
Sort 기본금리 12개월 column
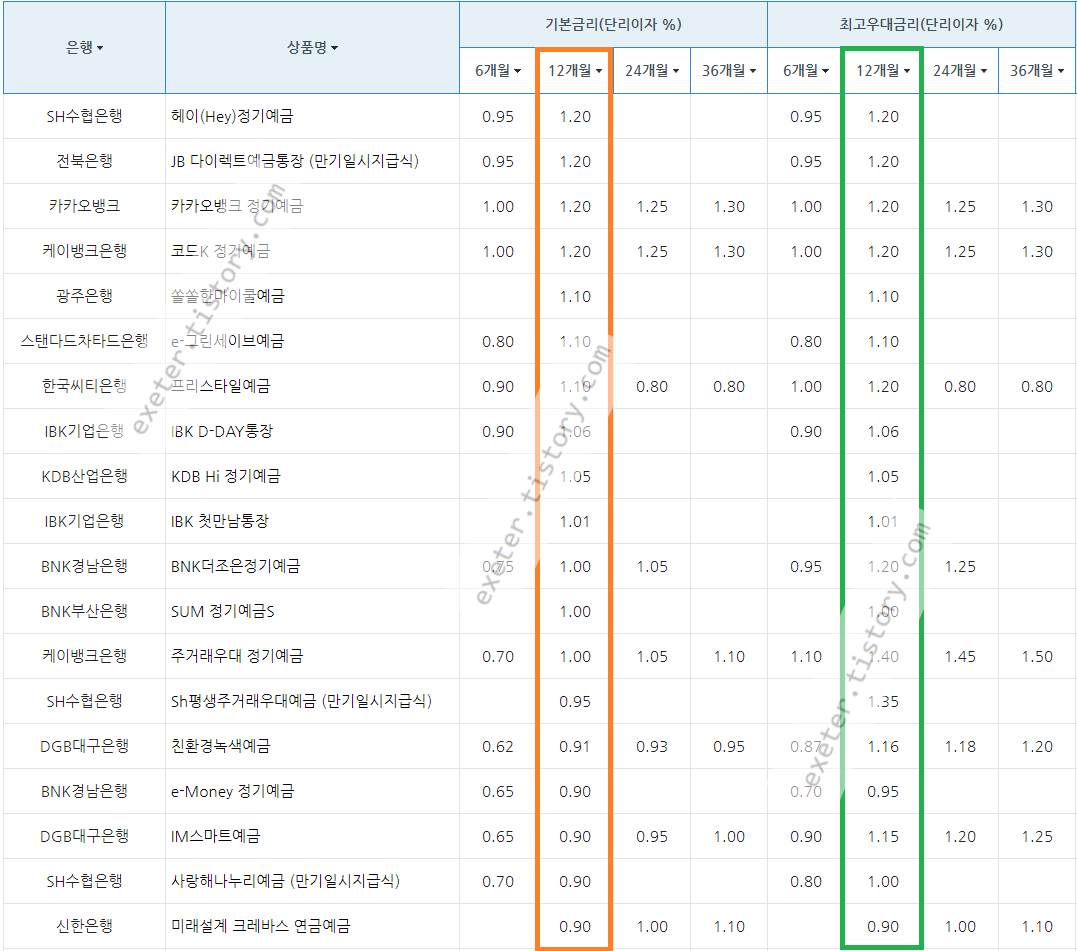tap(575, 70)
